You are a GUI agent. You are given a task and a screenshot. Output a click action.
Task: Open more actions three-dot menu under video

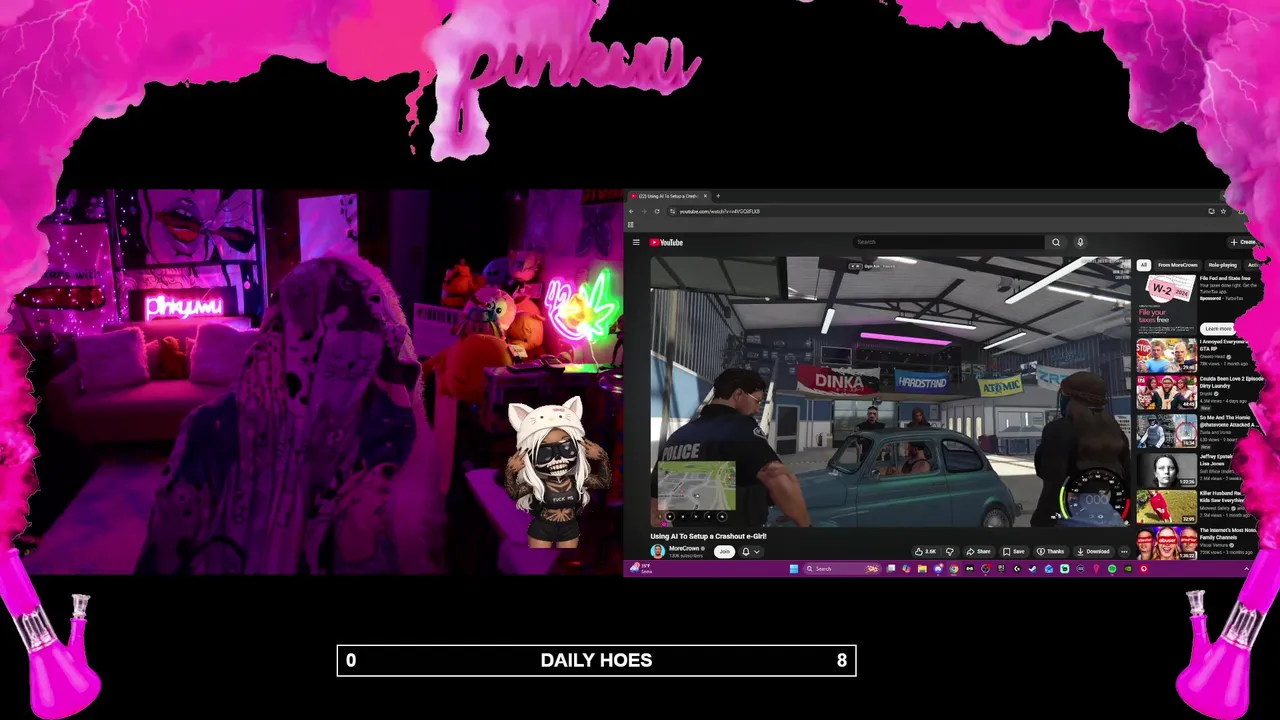(1124, 551)
